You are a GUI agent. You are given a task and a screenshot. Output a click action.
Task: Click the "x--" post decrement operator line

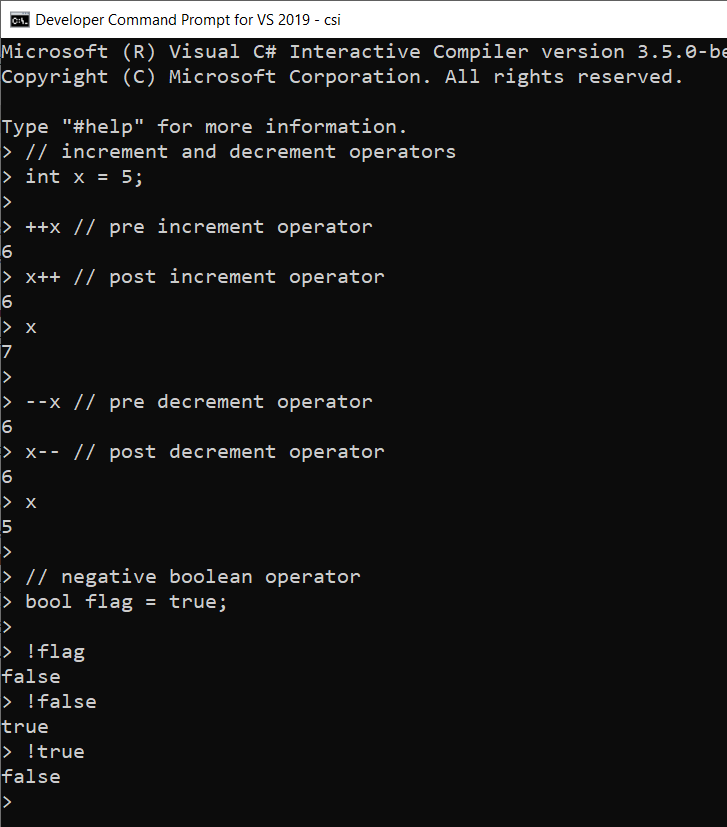click(x=204, y=452)
